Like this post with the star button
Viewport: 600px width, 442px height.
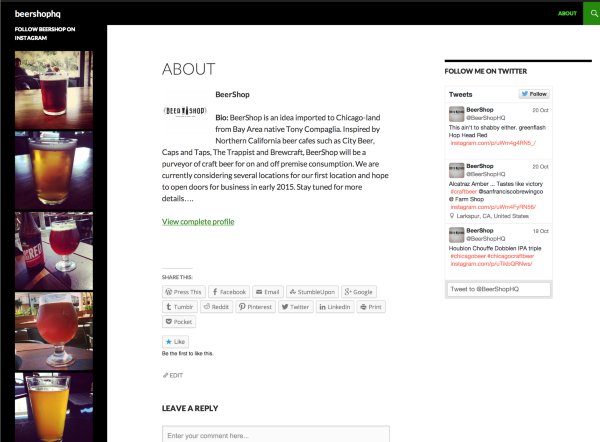[x=176, y=342]
